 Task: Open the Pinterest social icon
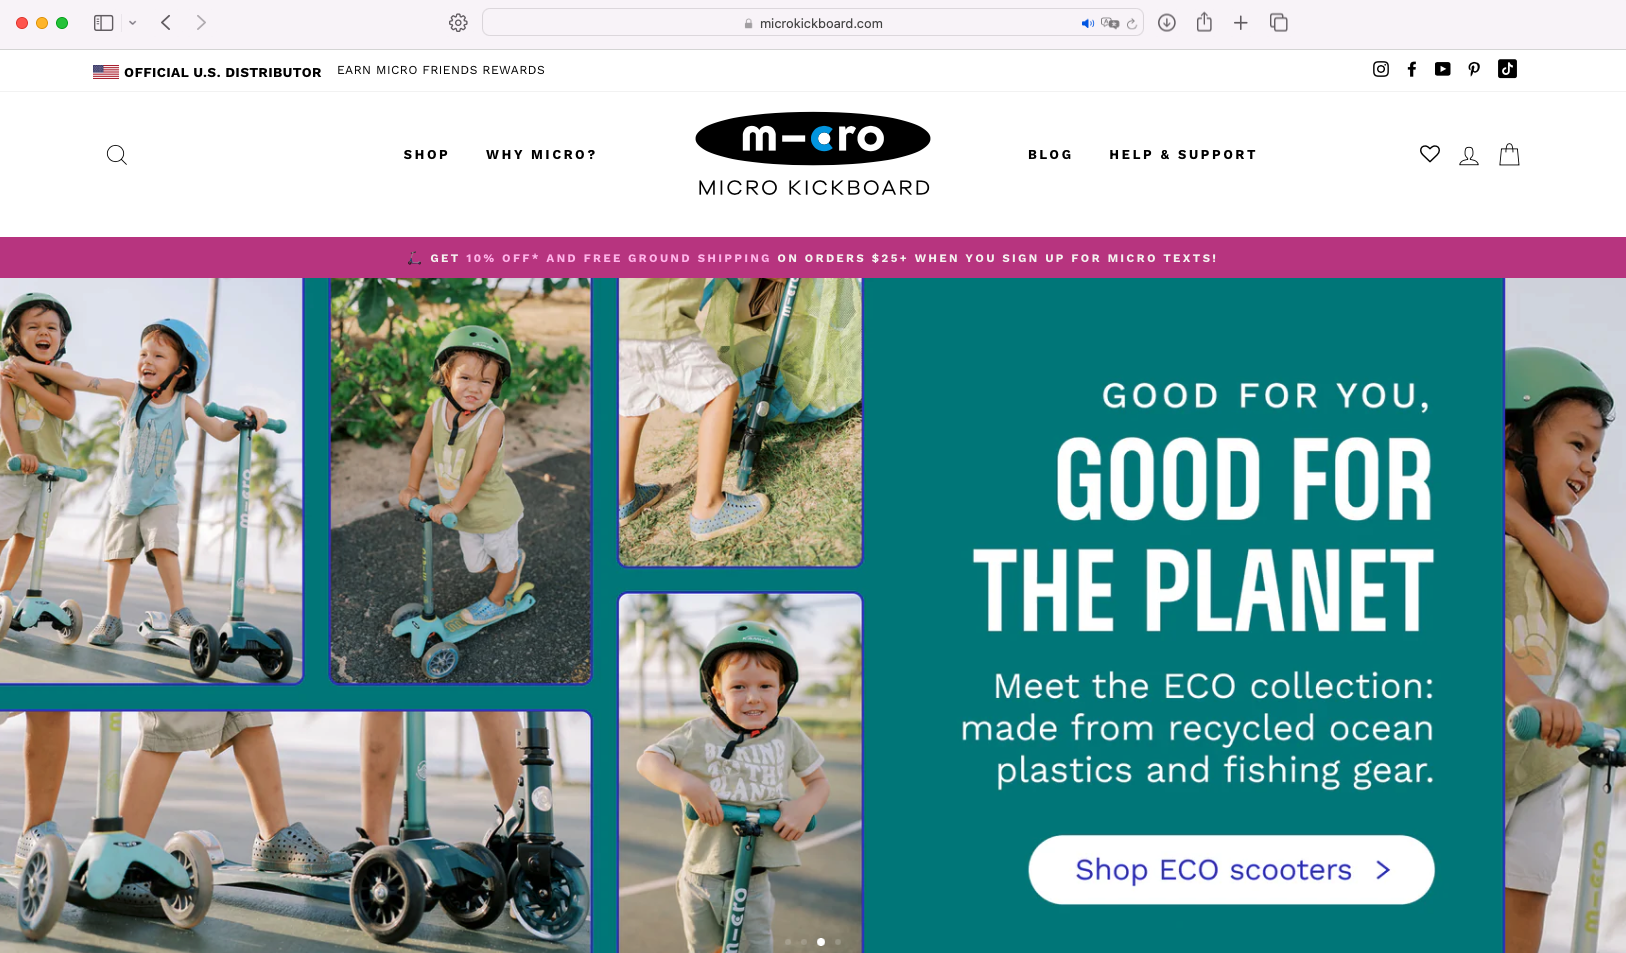(x=1474, y=69)
